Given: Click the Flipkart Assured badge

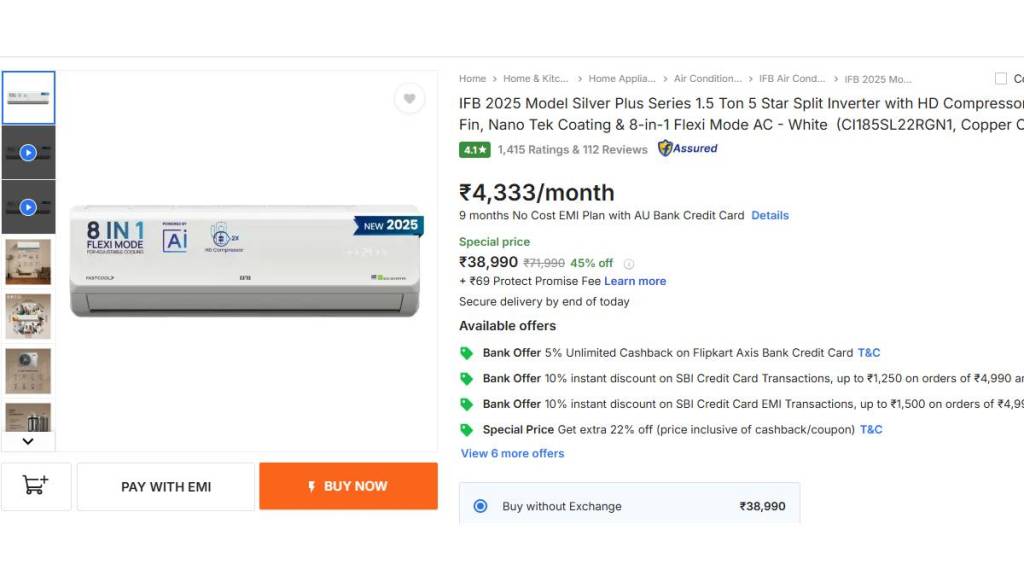Looking at the screenshot, I should pyautogui.click(x=688, y=149).
